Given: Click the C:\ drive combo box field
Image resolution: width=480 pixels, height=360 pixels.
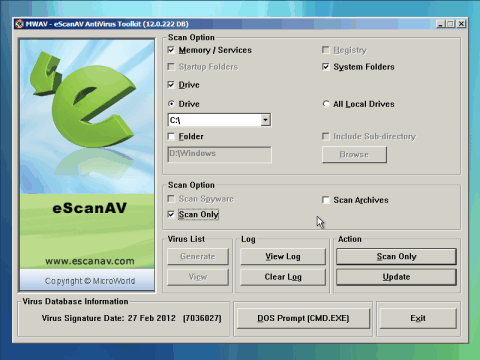Looking at the screenshot, I should coord(219,120).
